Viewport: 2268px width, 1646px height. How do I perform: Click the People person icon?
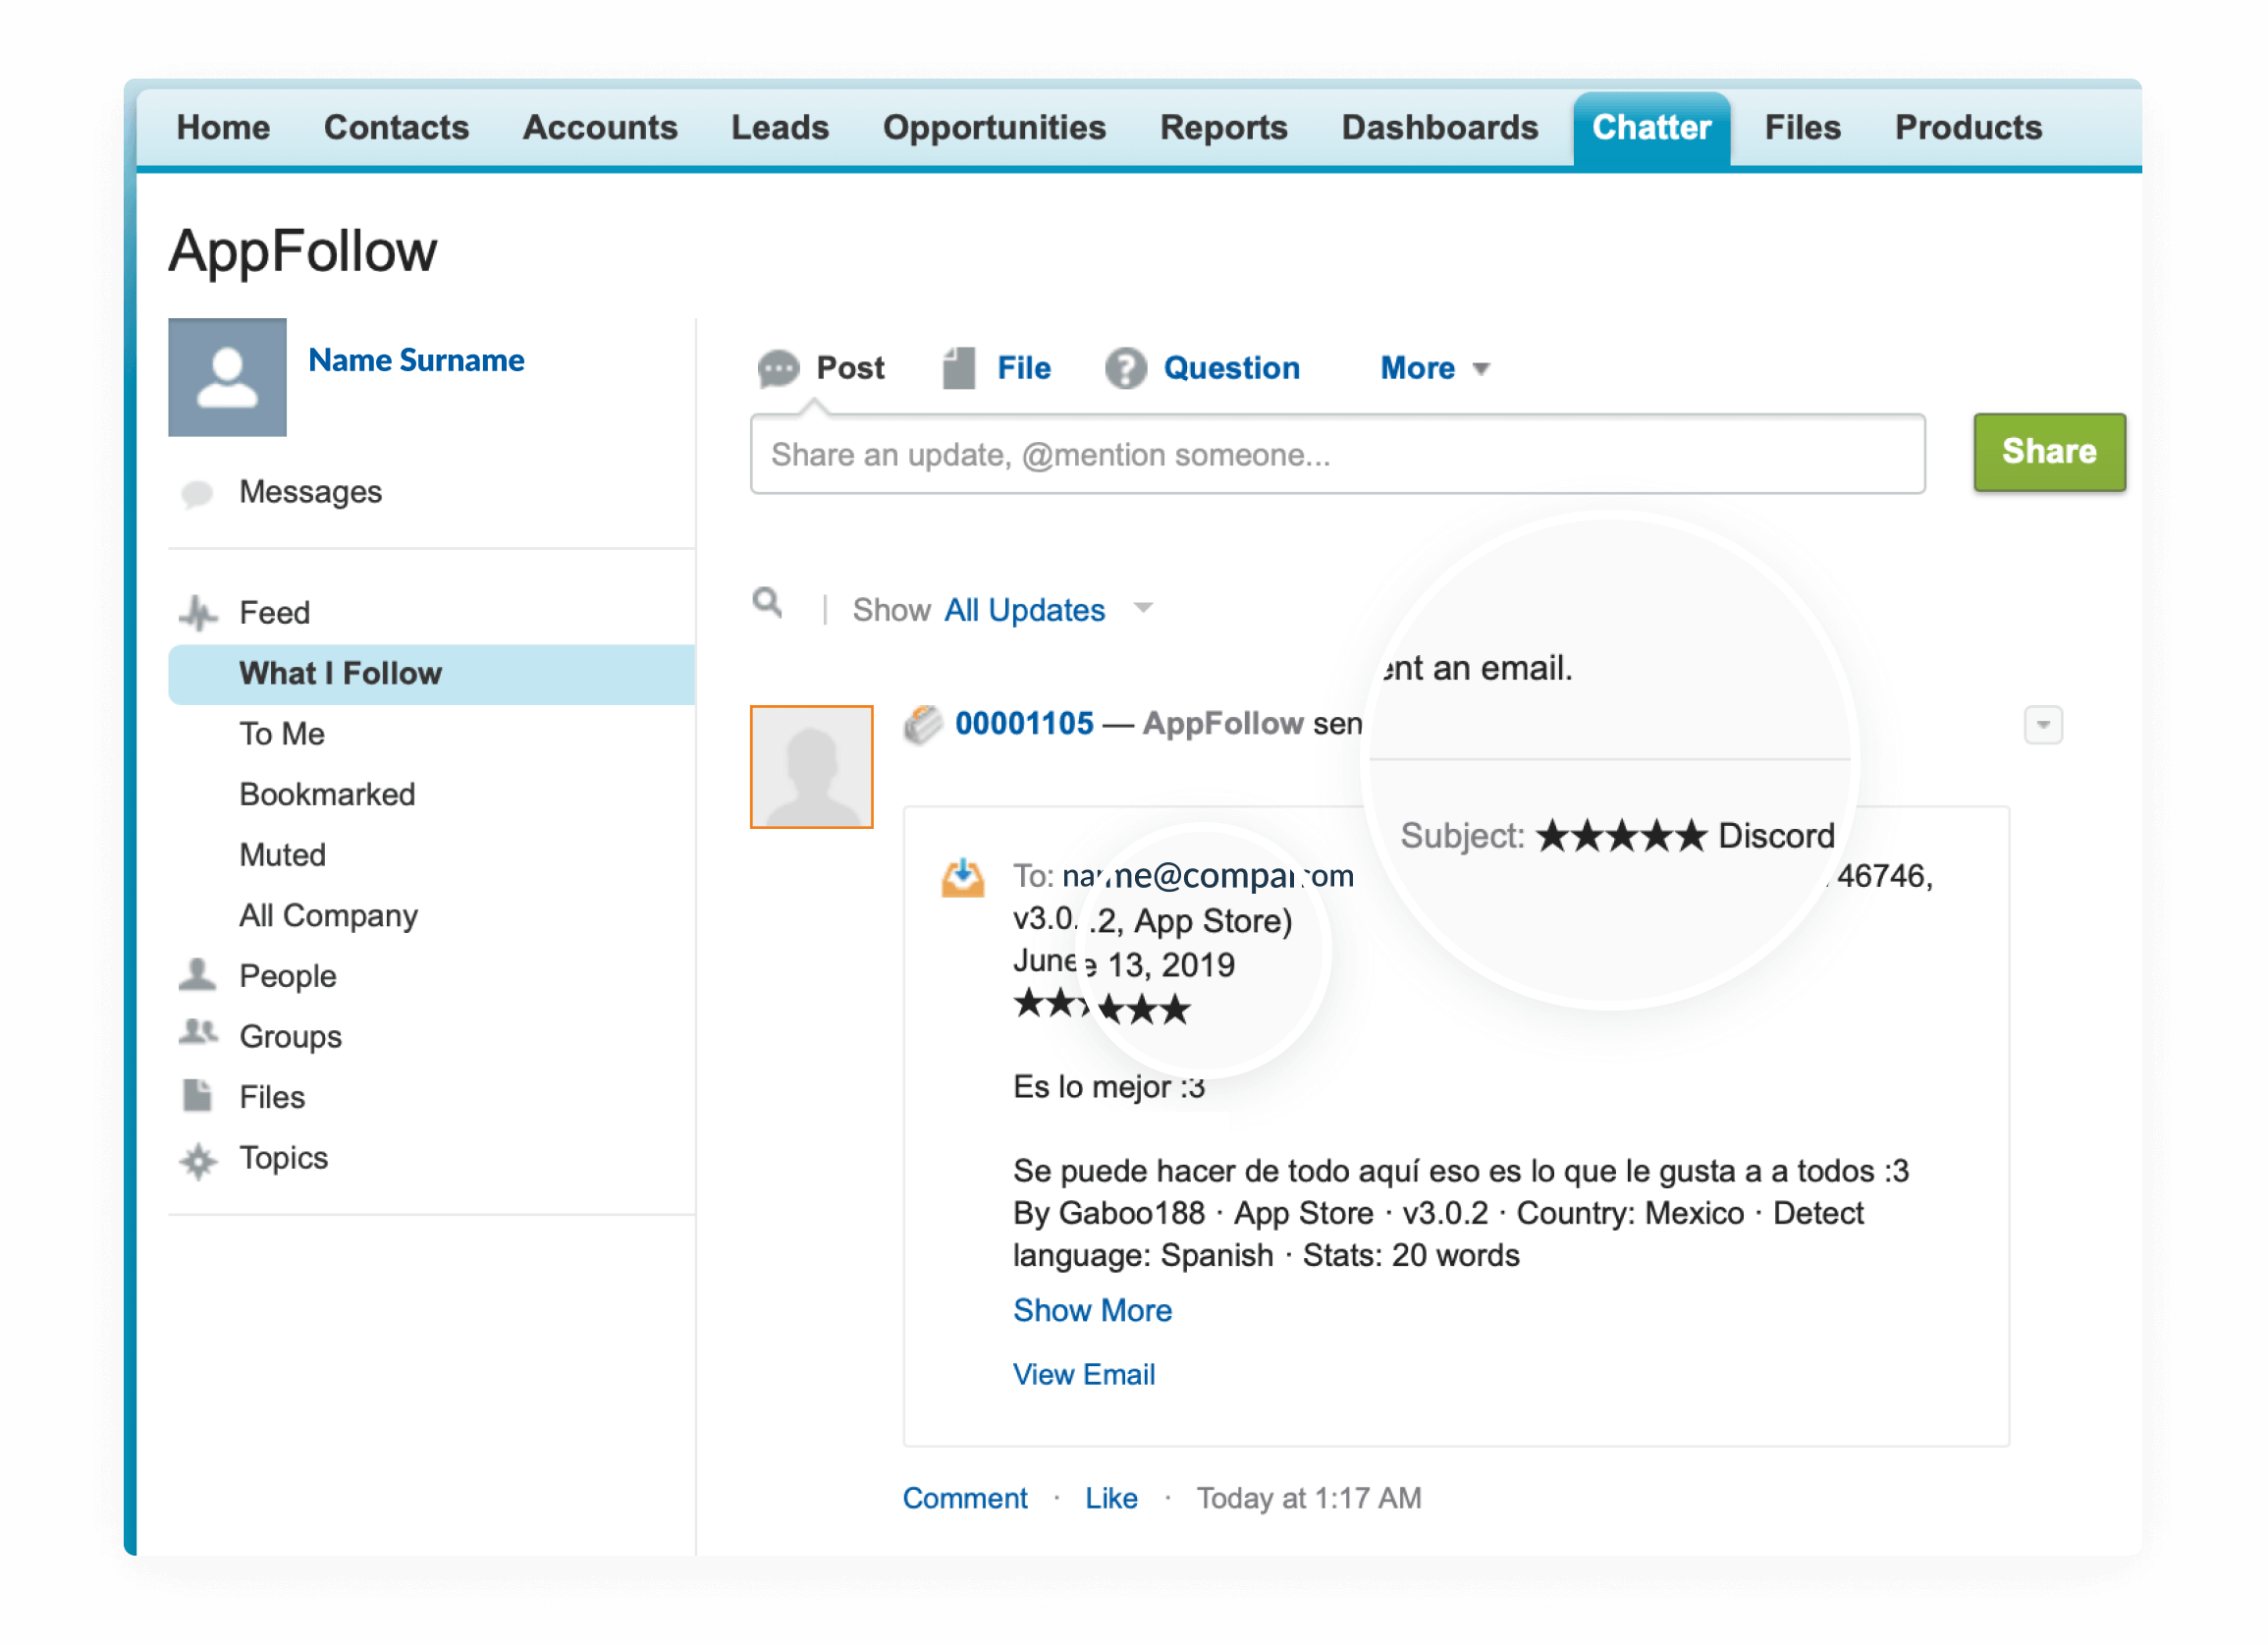[197, 975]
